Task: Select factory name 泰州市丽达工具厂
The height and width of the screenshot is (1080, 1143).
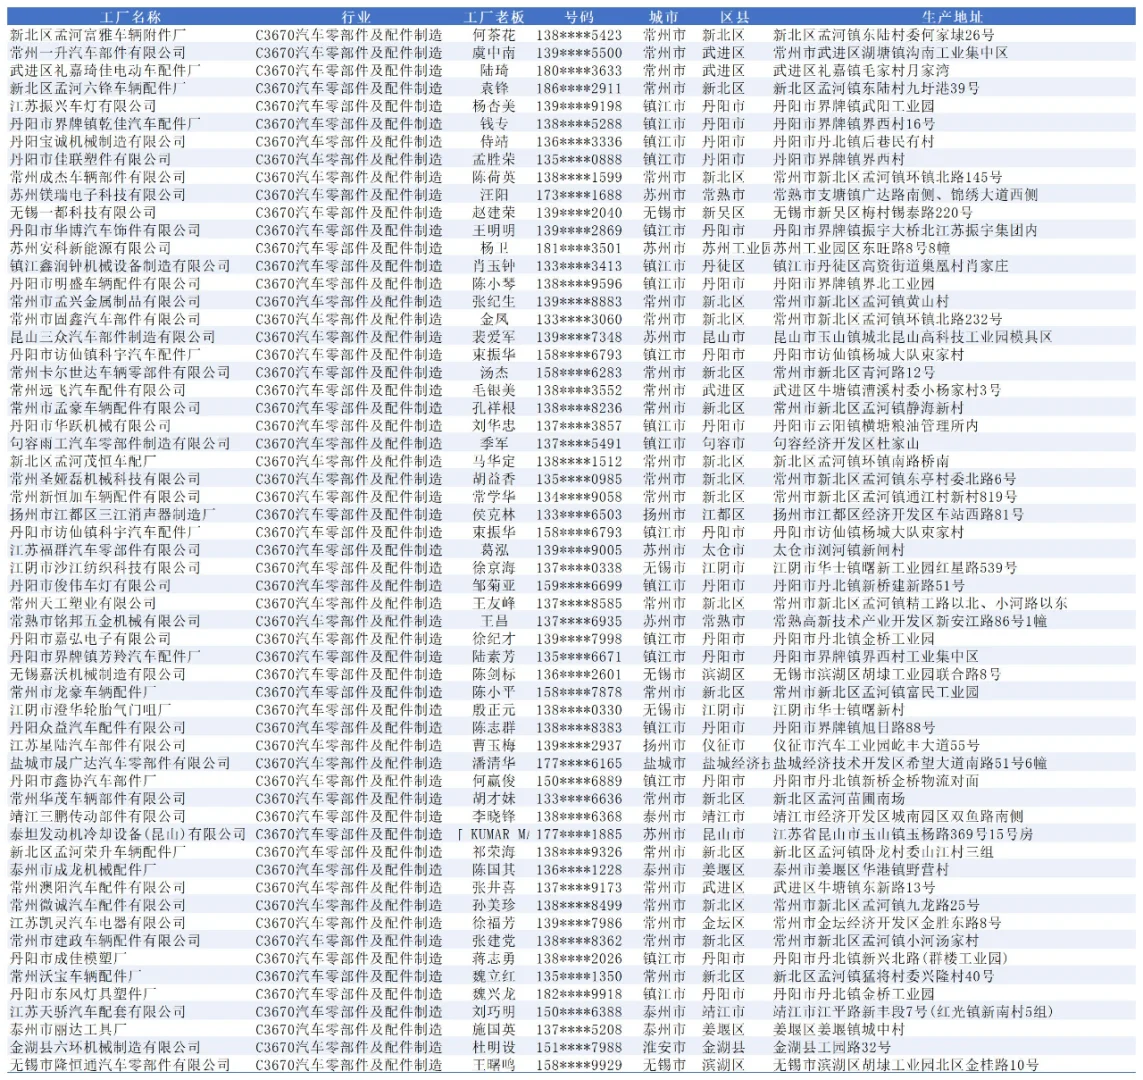Action: coord(69,1030)
